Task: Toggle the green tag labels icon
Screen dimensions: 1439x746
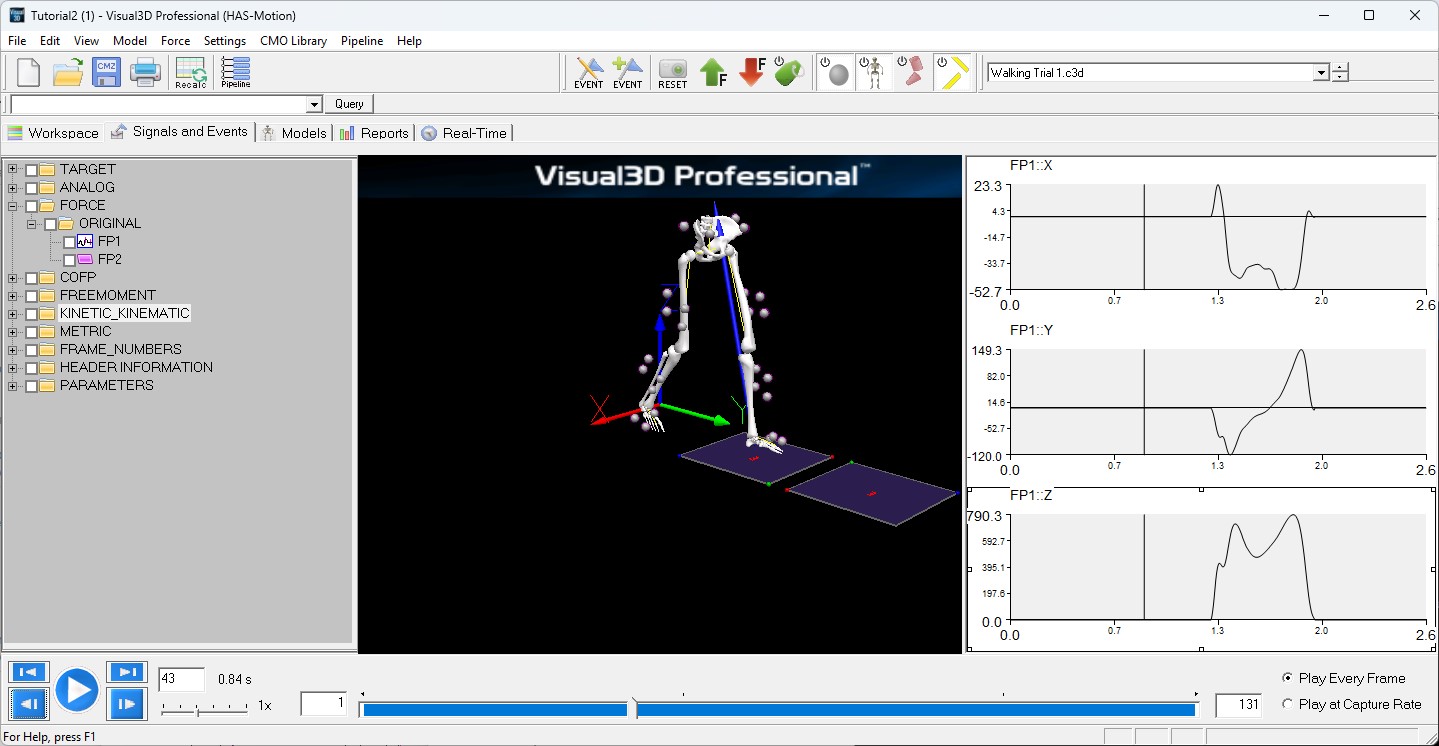Action: coord(790,73)
